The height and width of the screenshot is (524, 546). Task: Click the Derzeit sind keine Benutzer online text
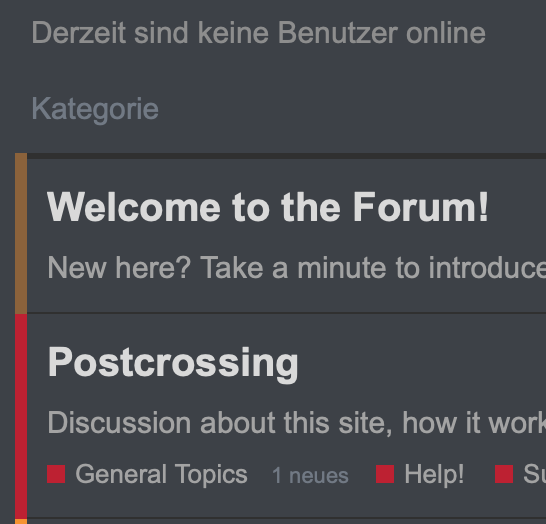tap(258, 33)
